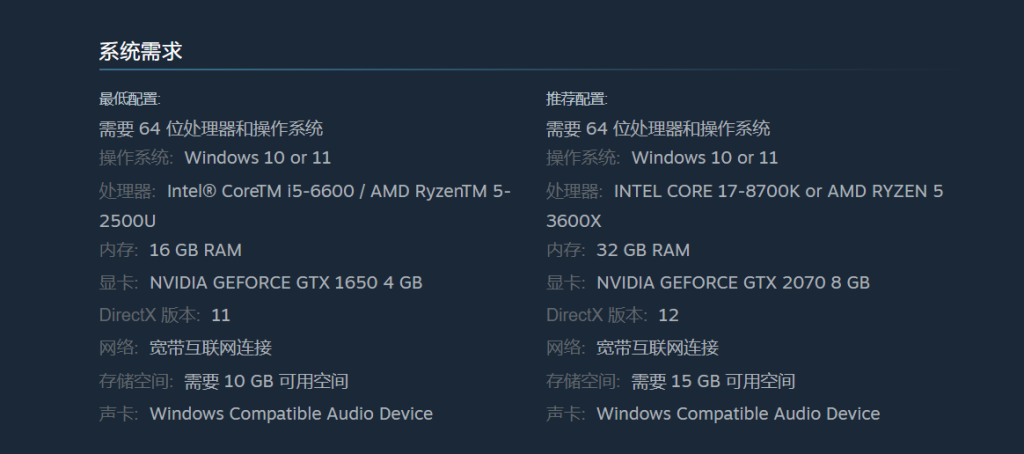Click minimum 需要 64 位处理器和操作系统 line
The image size is (1024, 454).
210,129
